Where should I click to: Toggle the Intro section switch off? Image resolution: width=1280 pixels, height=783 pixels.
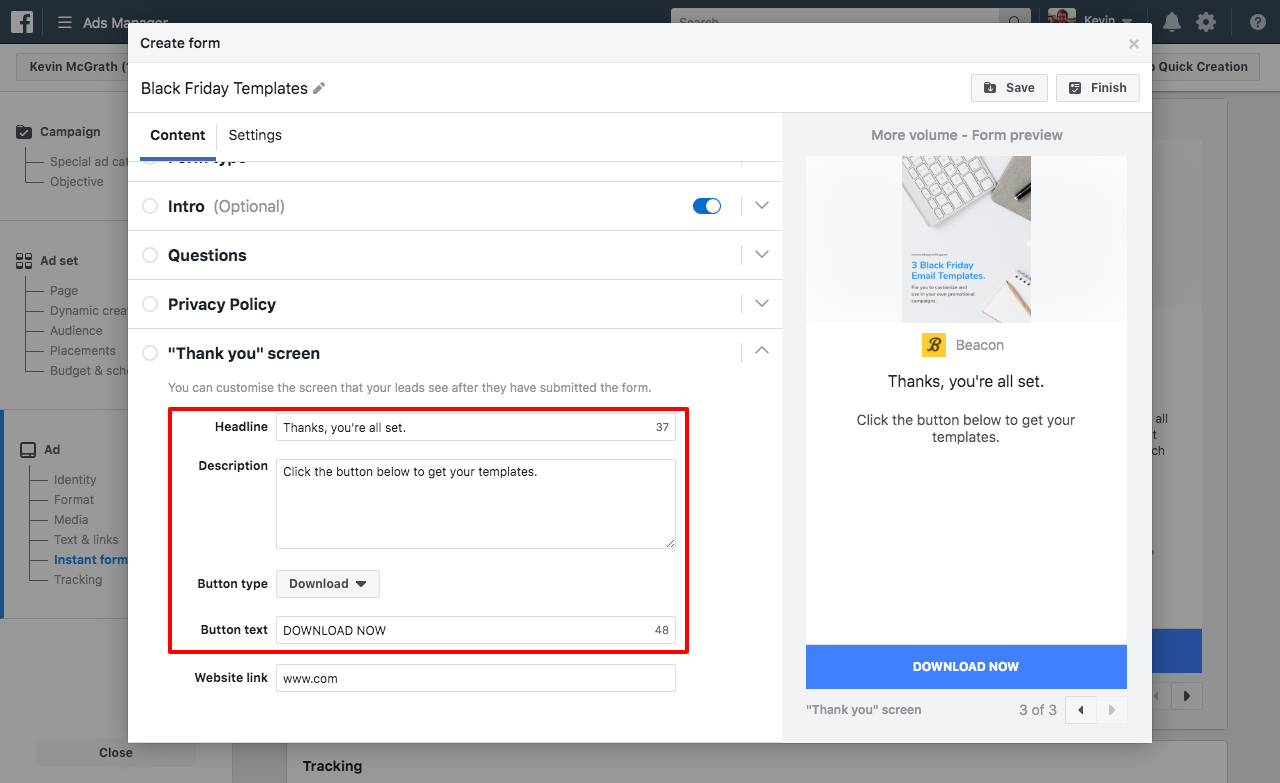[707, 206]
